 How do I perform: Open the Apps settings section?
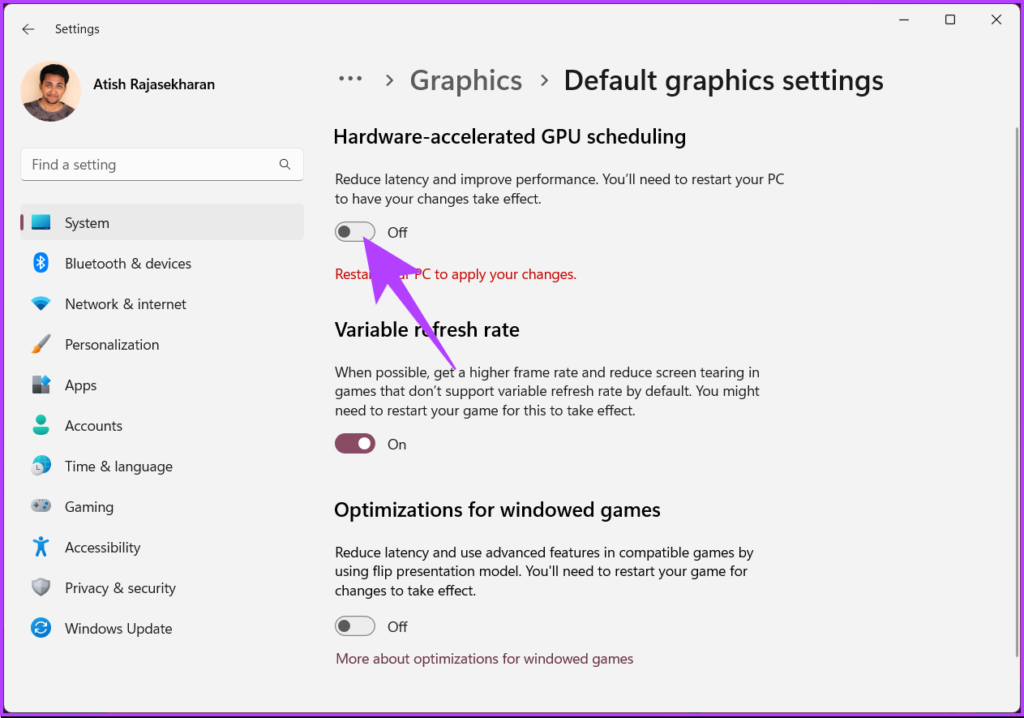pyautogui.click(x=80, y=385)
